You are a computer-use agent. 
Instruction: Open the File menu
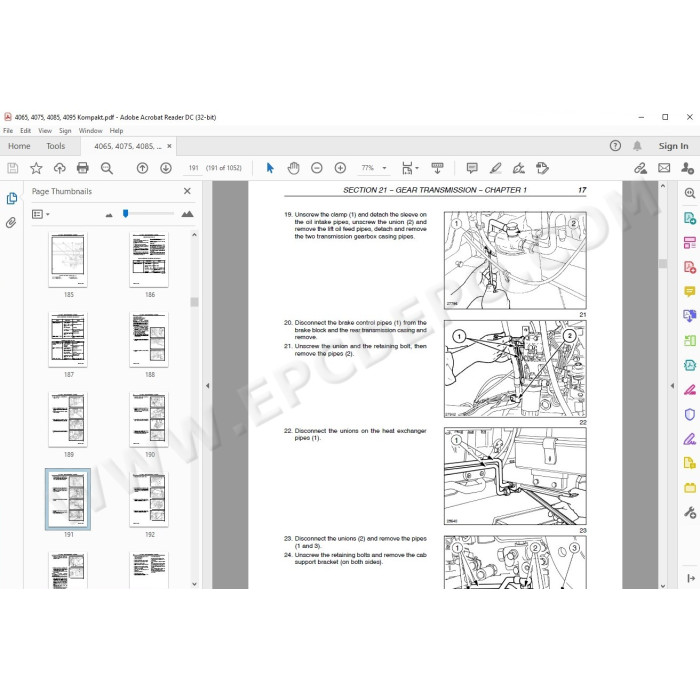[8, 131]
